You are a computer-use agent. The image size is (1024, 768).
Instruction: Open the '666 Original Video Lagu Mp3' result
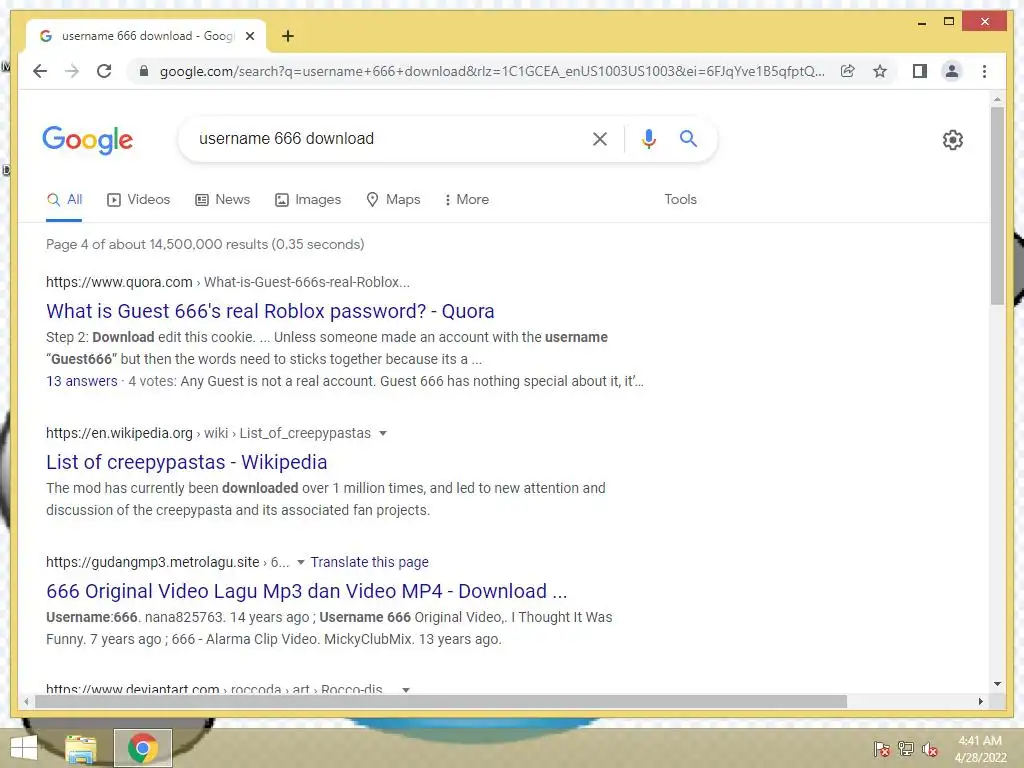[306, 591]
